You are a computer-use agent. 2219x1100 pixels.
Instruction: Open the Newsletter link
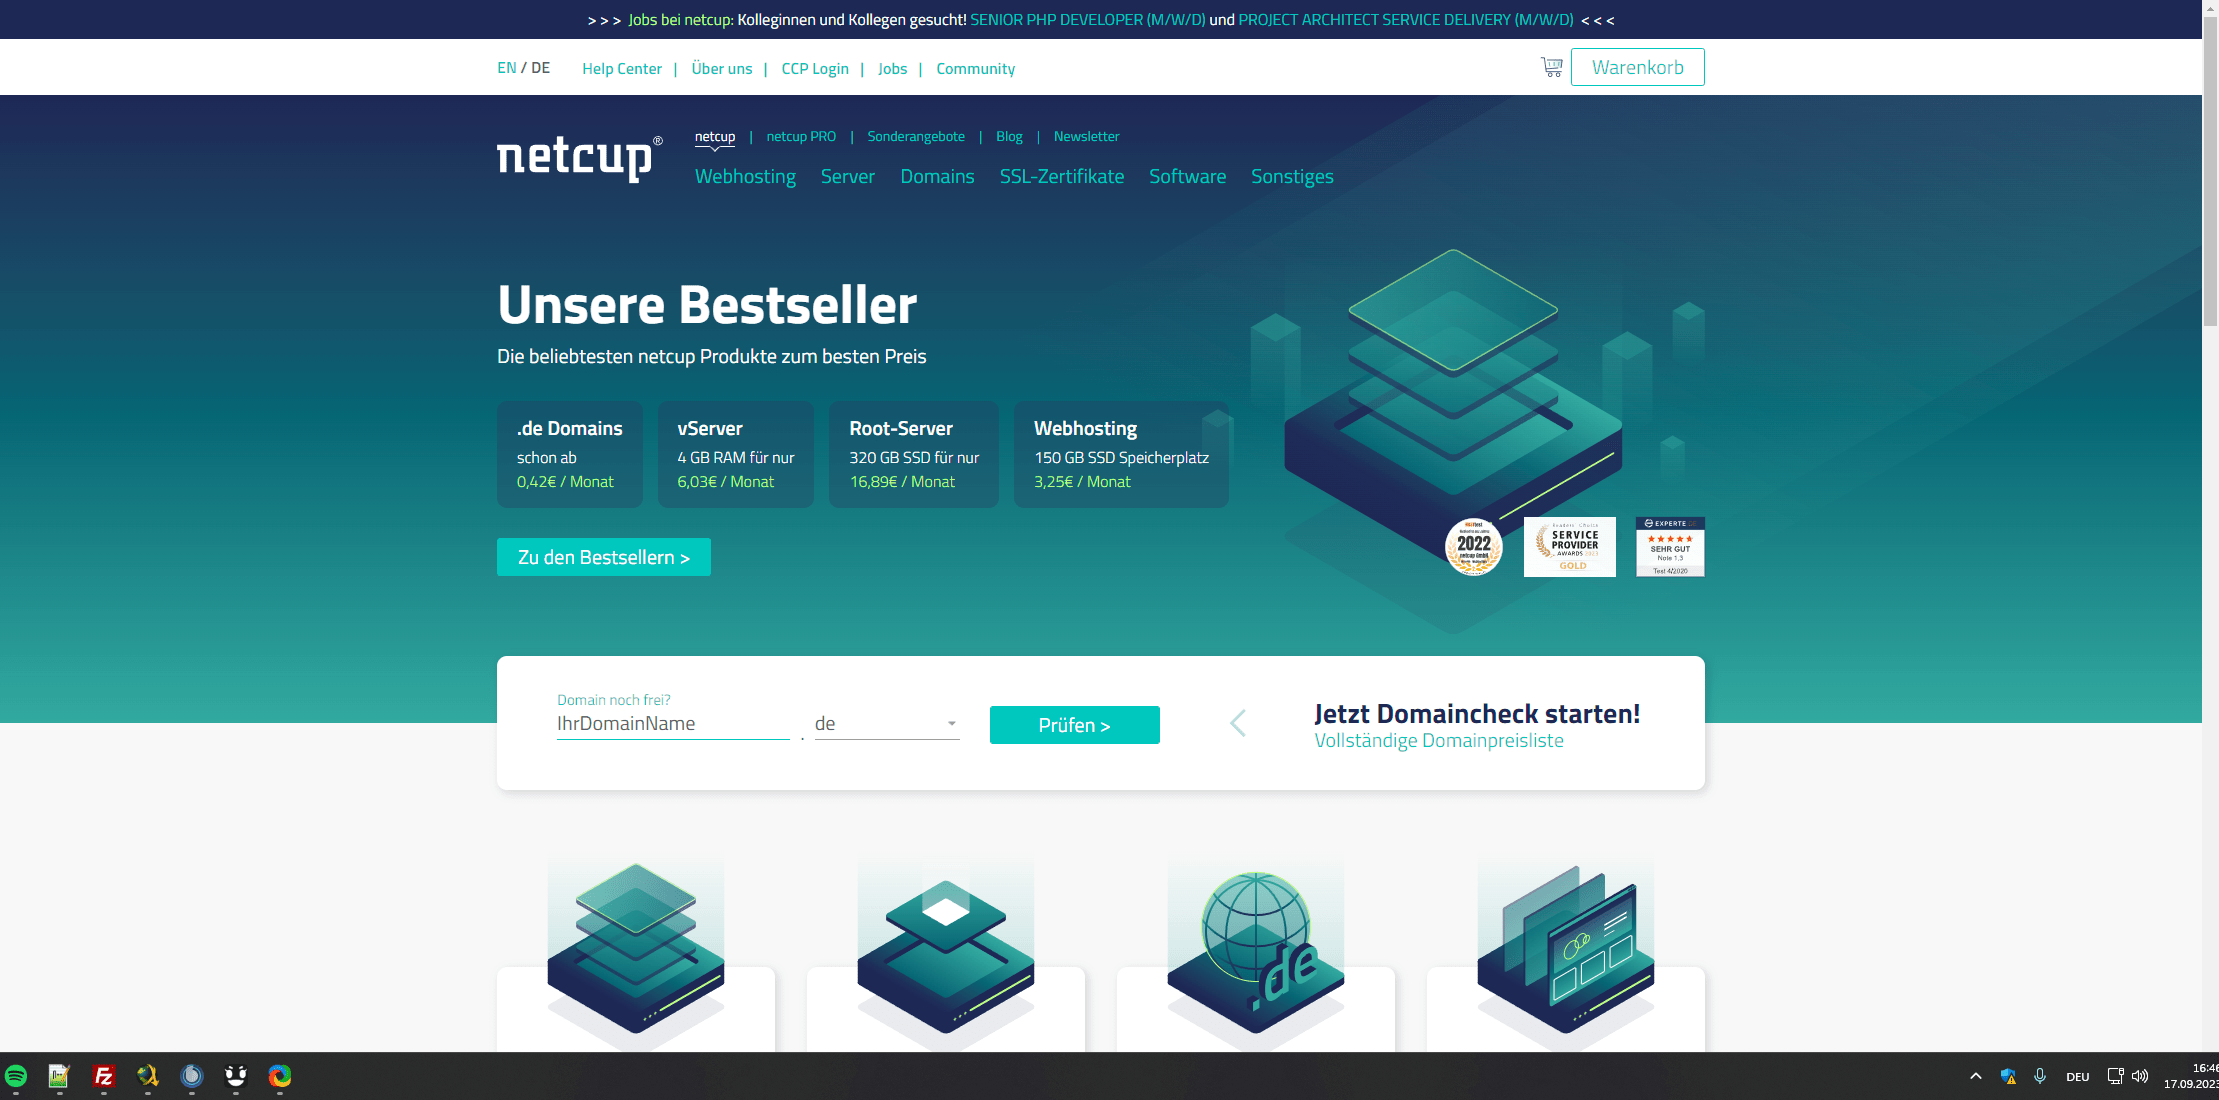click(1086, 137)
